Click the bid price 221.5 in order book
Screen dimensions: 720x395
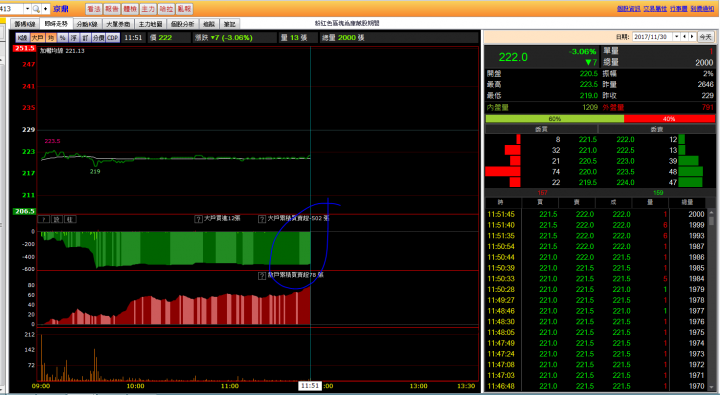588,140
